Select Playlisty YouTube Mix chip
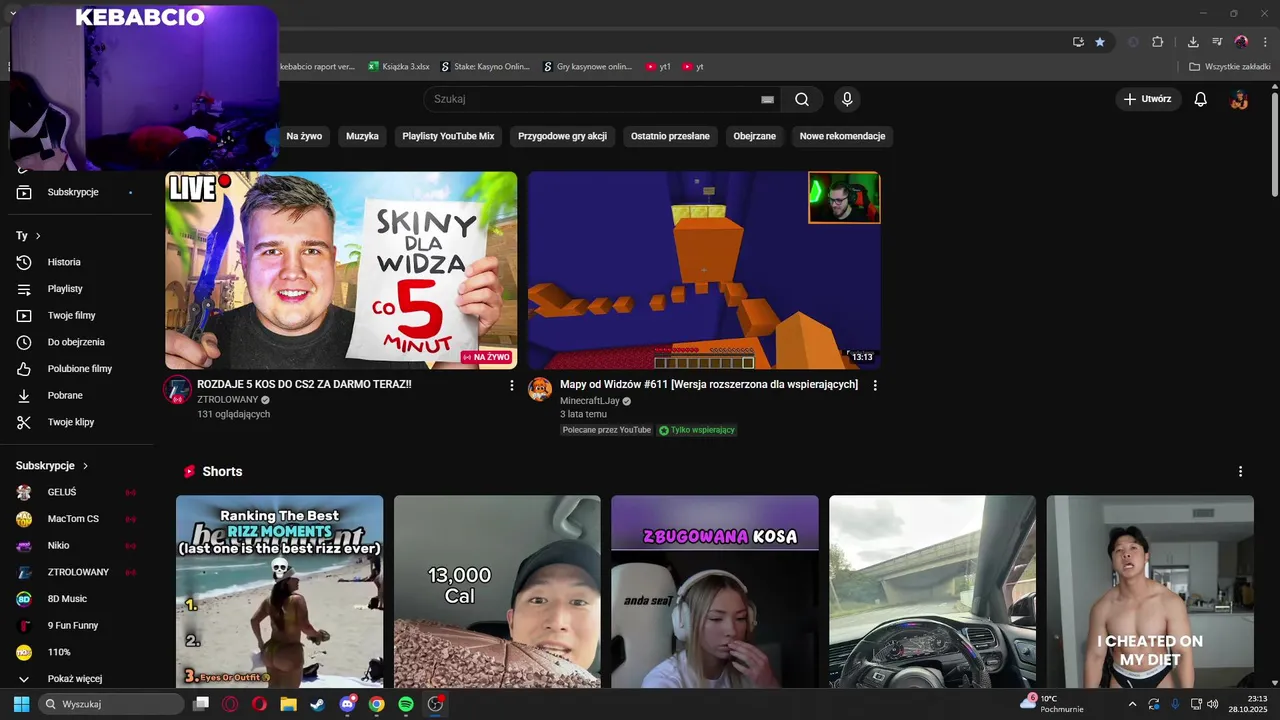The height and width of the screenshot is (720, 1280). (448, 136)
